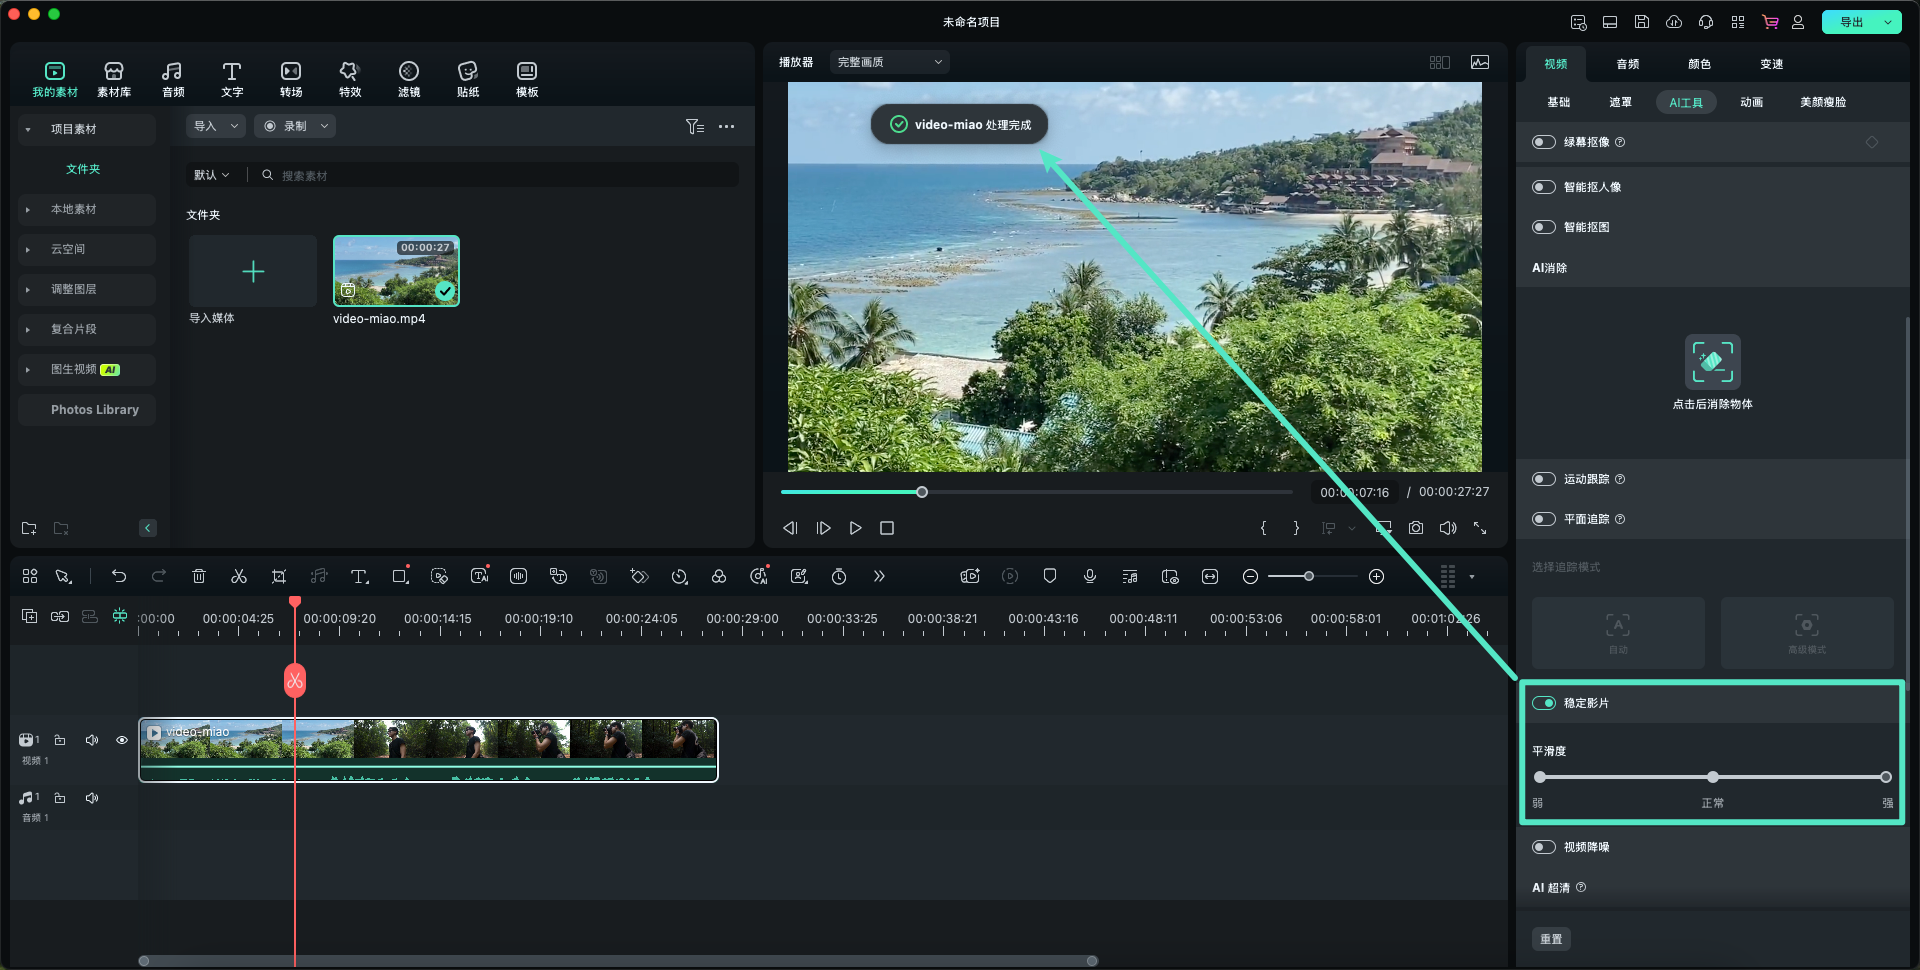This screenshot has height=970, width=1920.
Task: Open the 模板 templates panel
Action: tap(527, 79)
